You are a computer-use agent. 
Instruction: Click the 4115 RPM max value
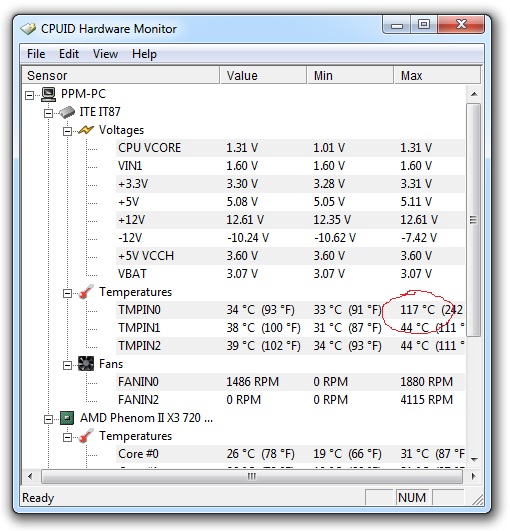coord(427,400)
